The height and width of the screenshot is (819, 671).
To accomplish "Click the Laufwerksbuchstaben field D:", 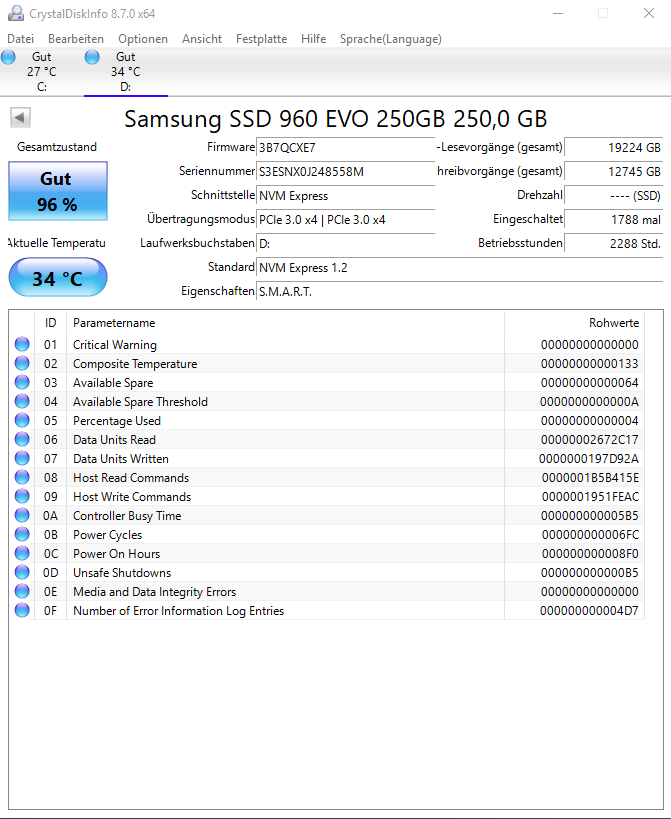I will [345, 244].
